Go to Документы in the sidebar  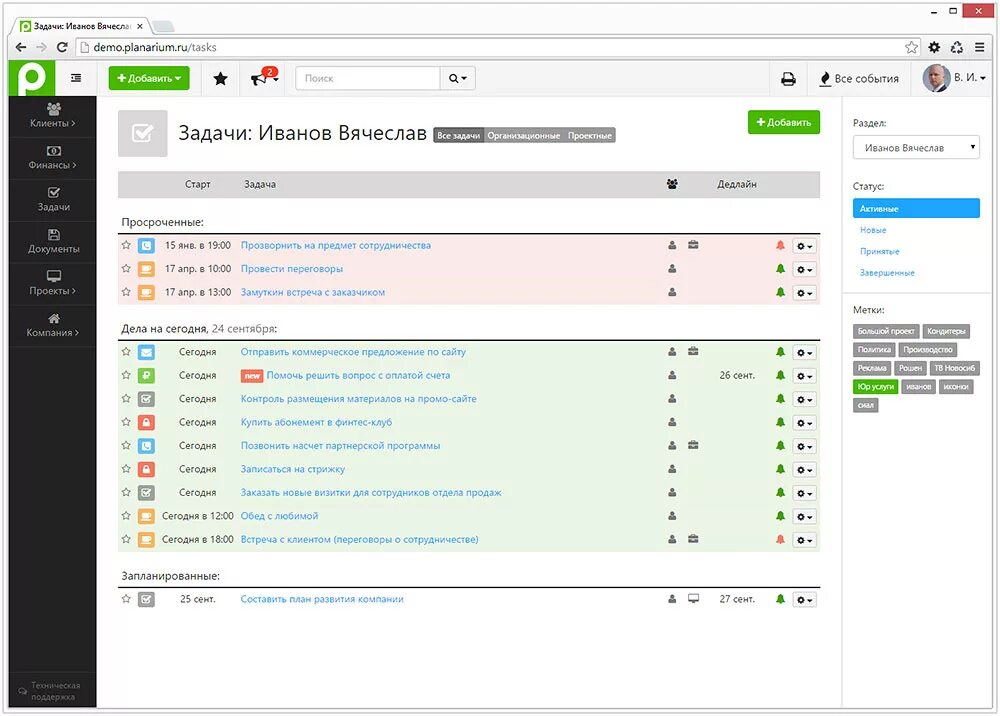click(x=53, y=242)
